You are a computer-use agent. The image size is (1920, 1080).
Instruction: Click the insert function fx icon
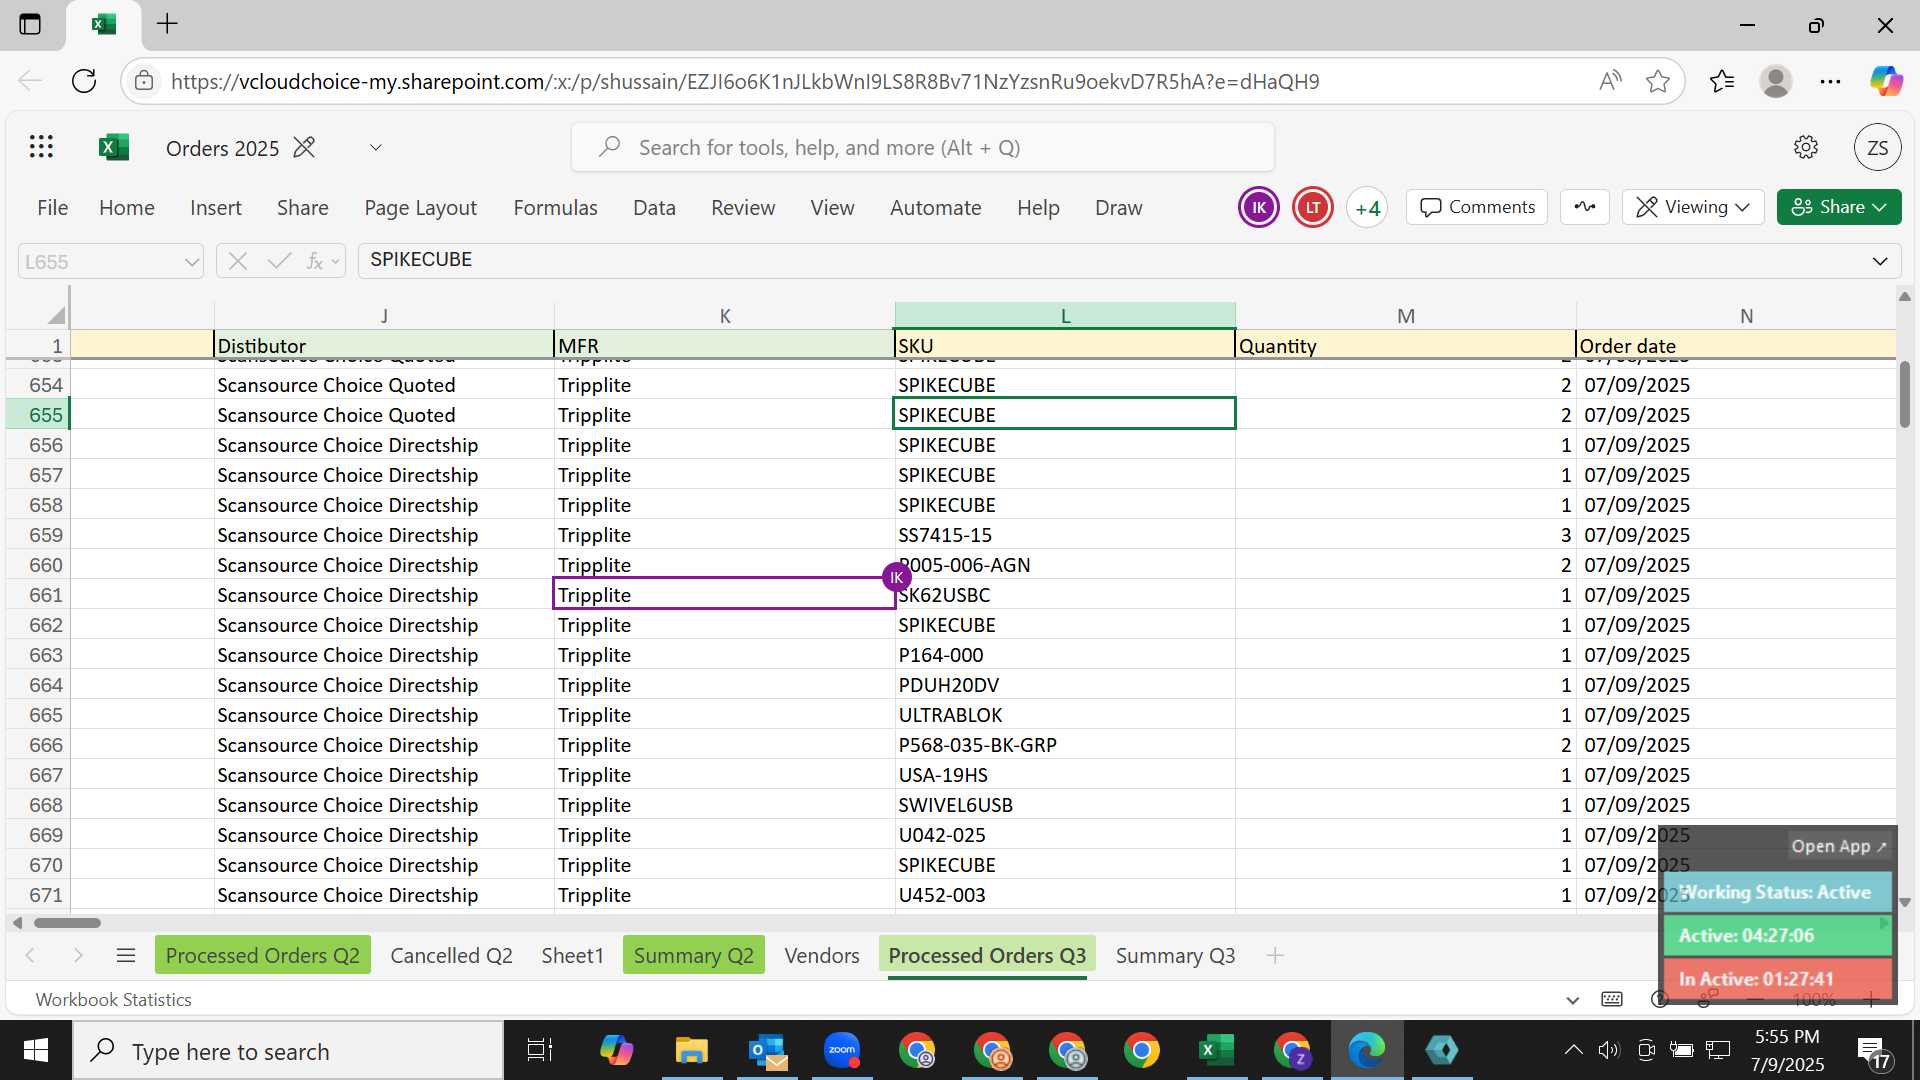(x=314, y=261)
